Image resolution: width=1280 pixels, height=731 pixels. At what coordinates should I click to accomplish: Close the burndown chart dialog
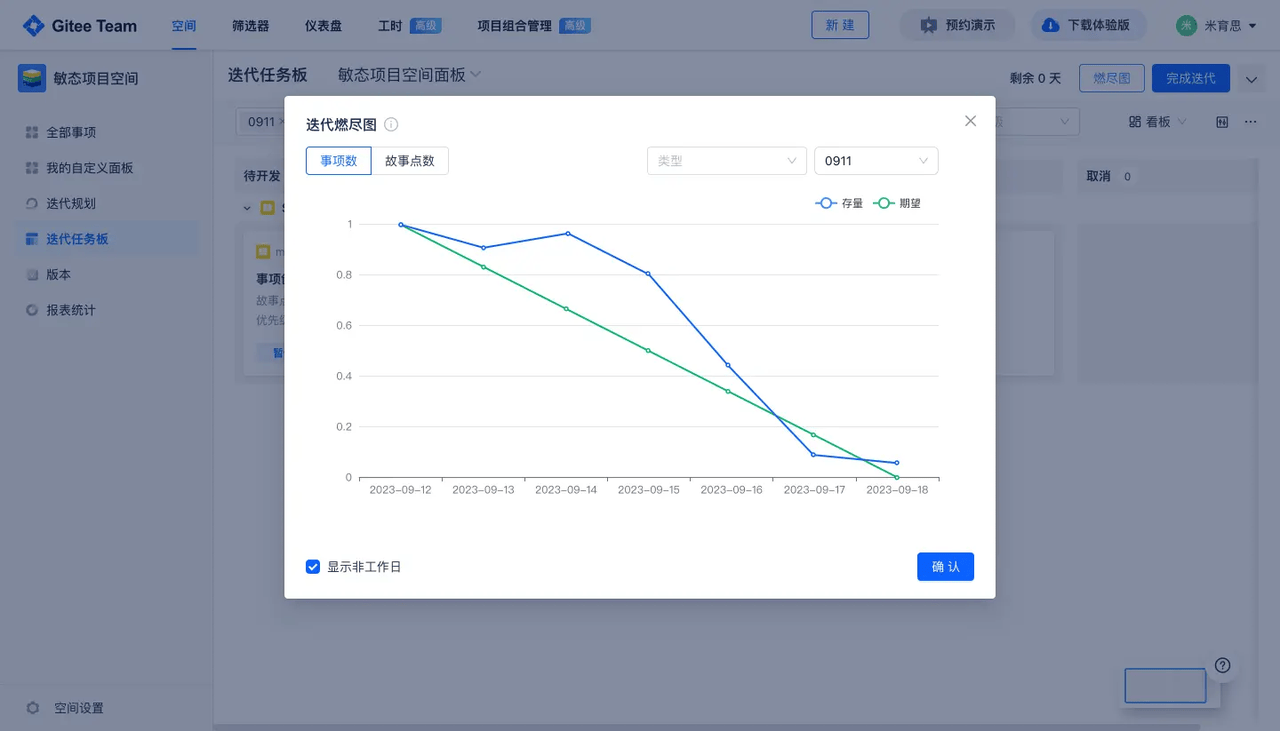tap(970, 121)
